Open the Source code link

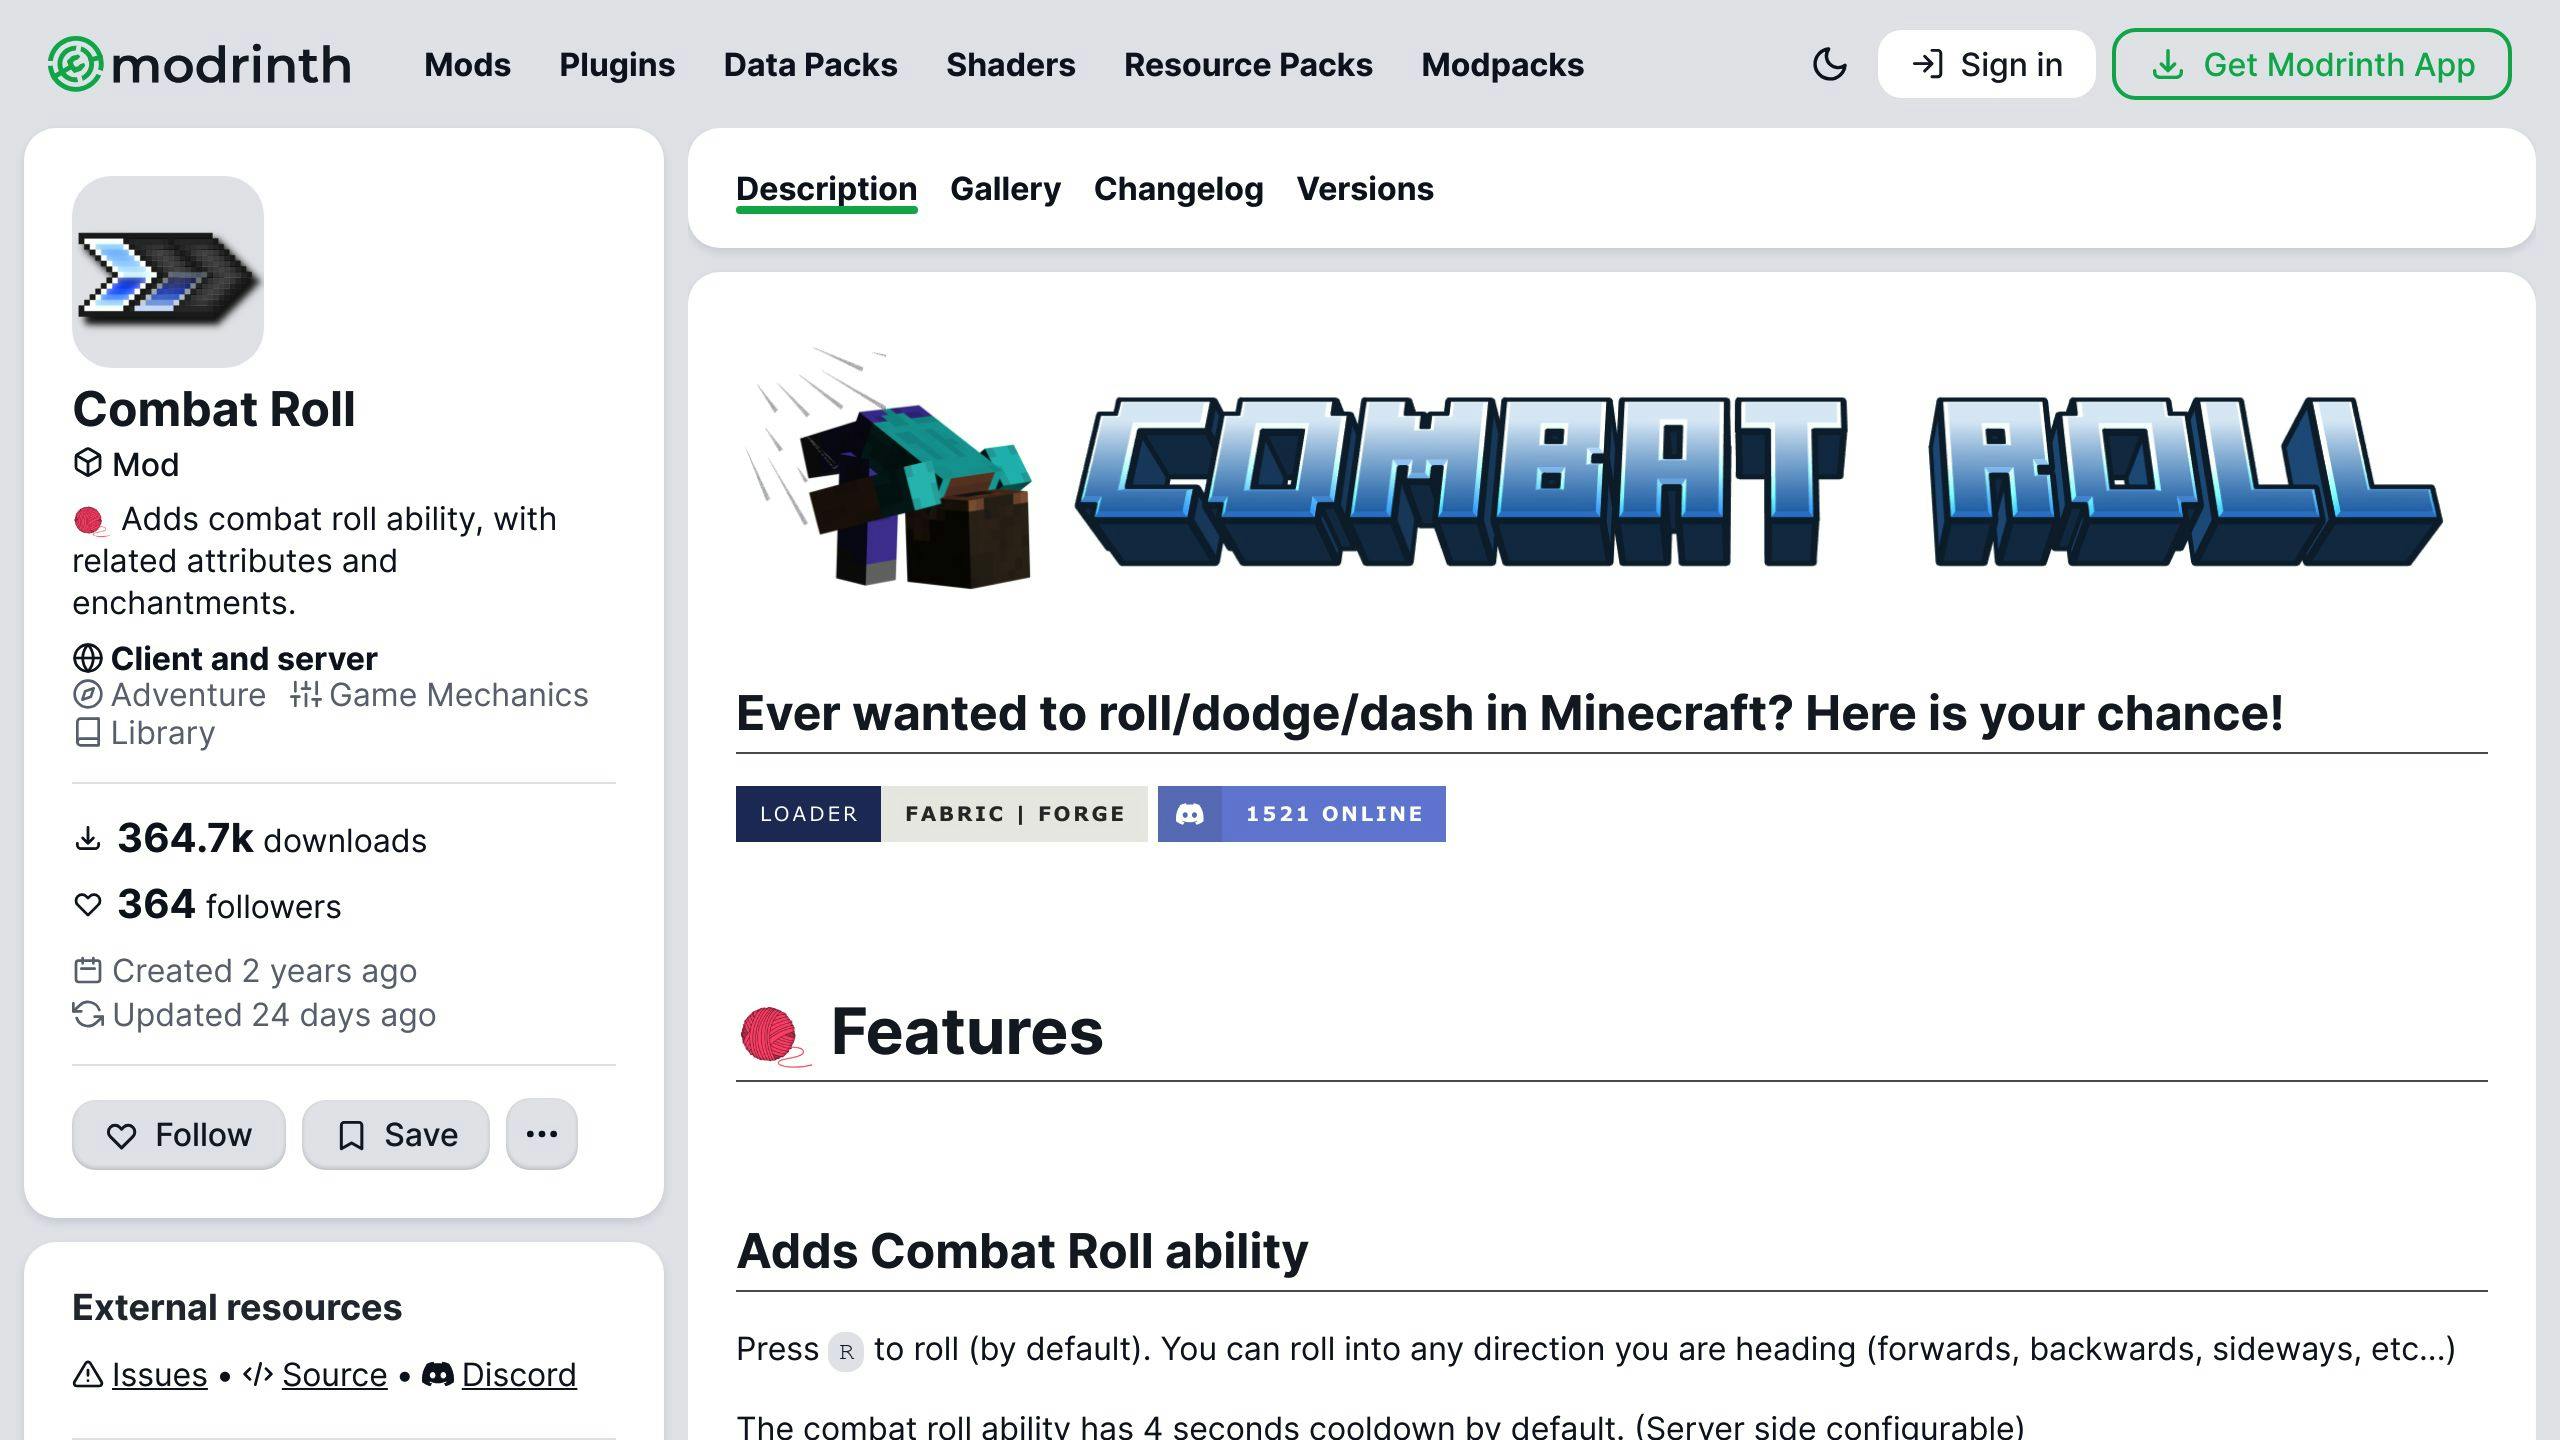(x=334, y=1374)
